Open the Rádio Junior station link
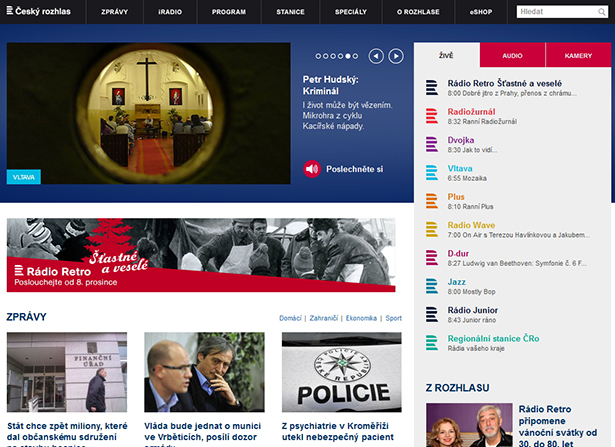Viewport: 615px width, 447px height. click(x=473, y=310)
